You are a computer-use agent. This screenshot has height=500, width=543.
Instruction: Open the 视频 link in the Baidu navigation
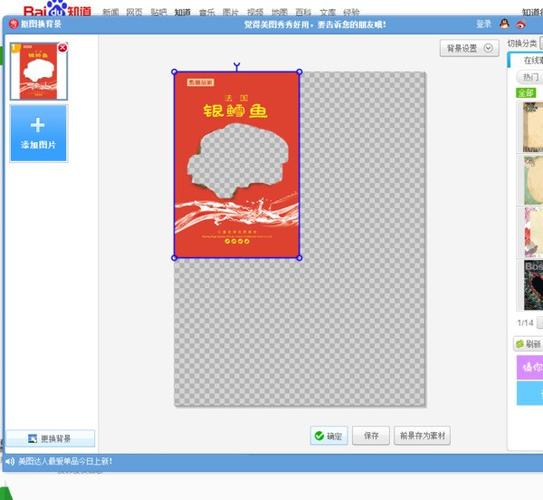pos(255,12)
